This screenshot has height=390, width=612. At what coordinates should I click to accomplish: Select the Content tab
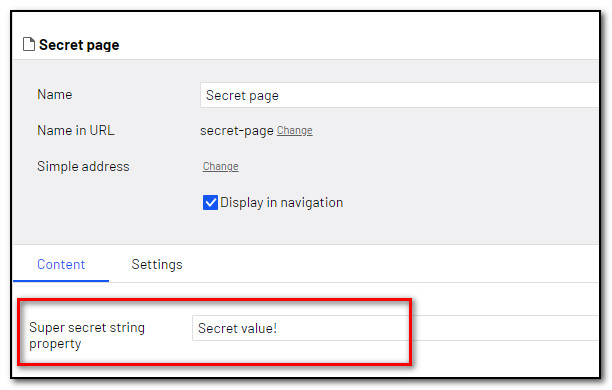click(x=61, y=264)
